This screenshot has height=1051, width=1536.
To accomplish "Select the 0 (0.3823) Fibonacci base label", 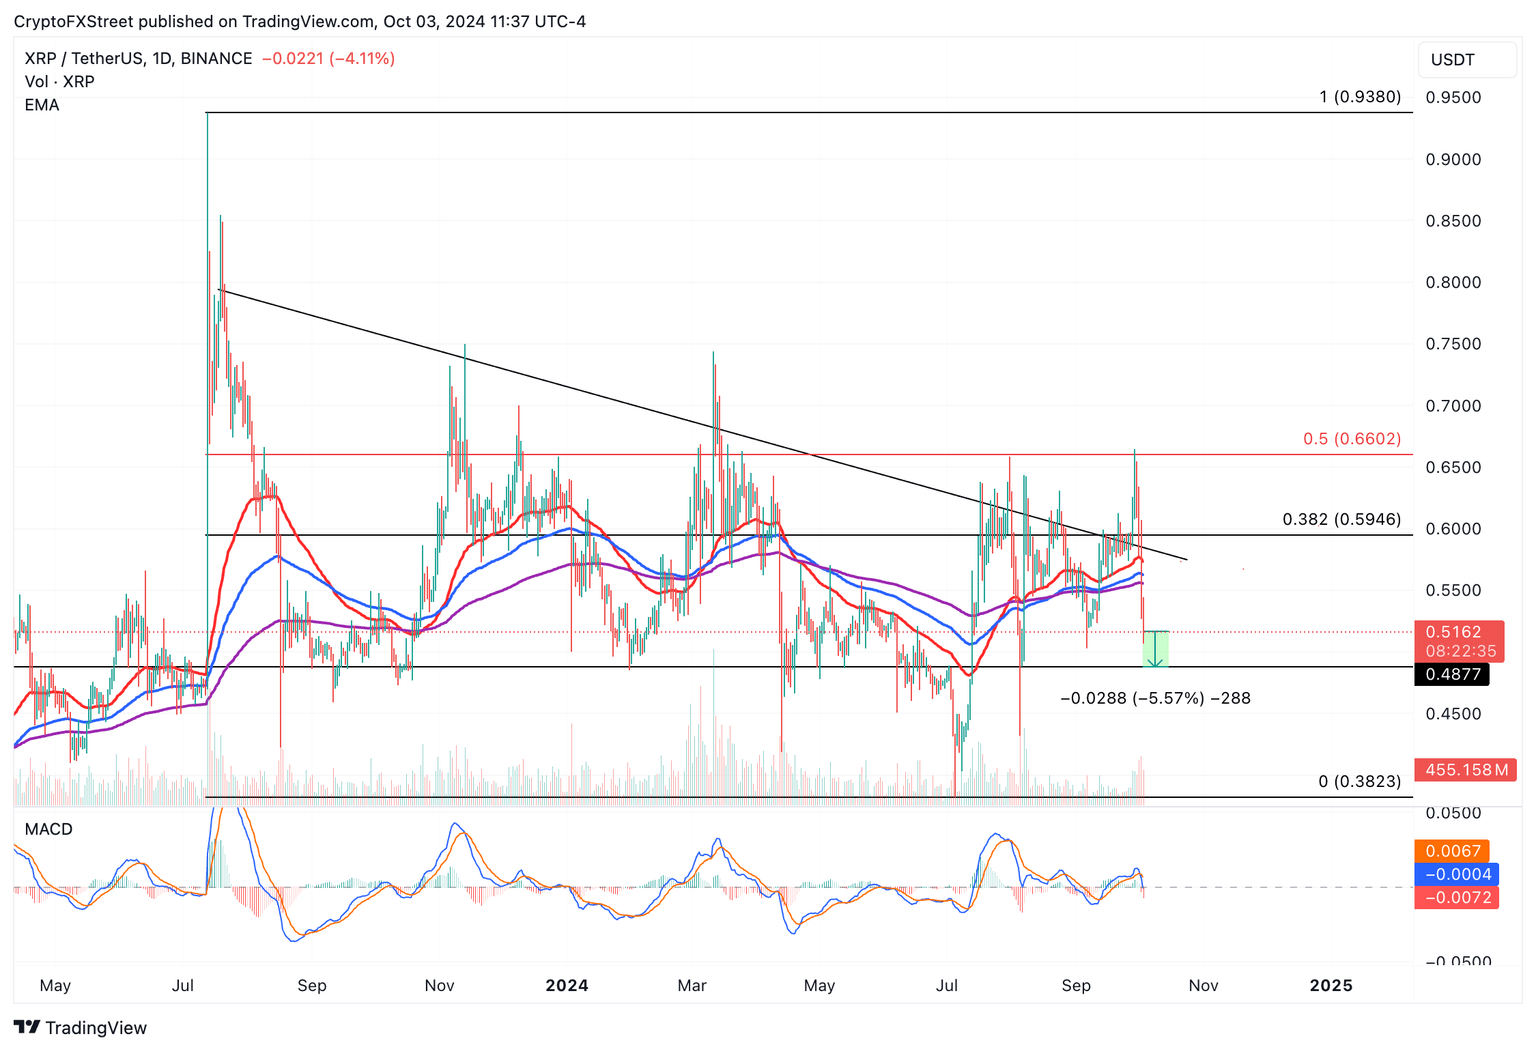I will pyautogui.click(x=1359, y=781).
